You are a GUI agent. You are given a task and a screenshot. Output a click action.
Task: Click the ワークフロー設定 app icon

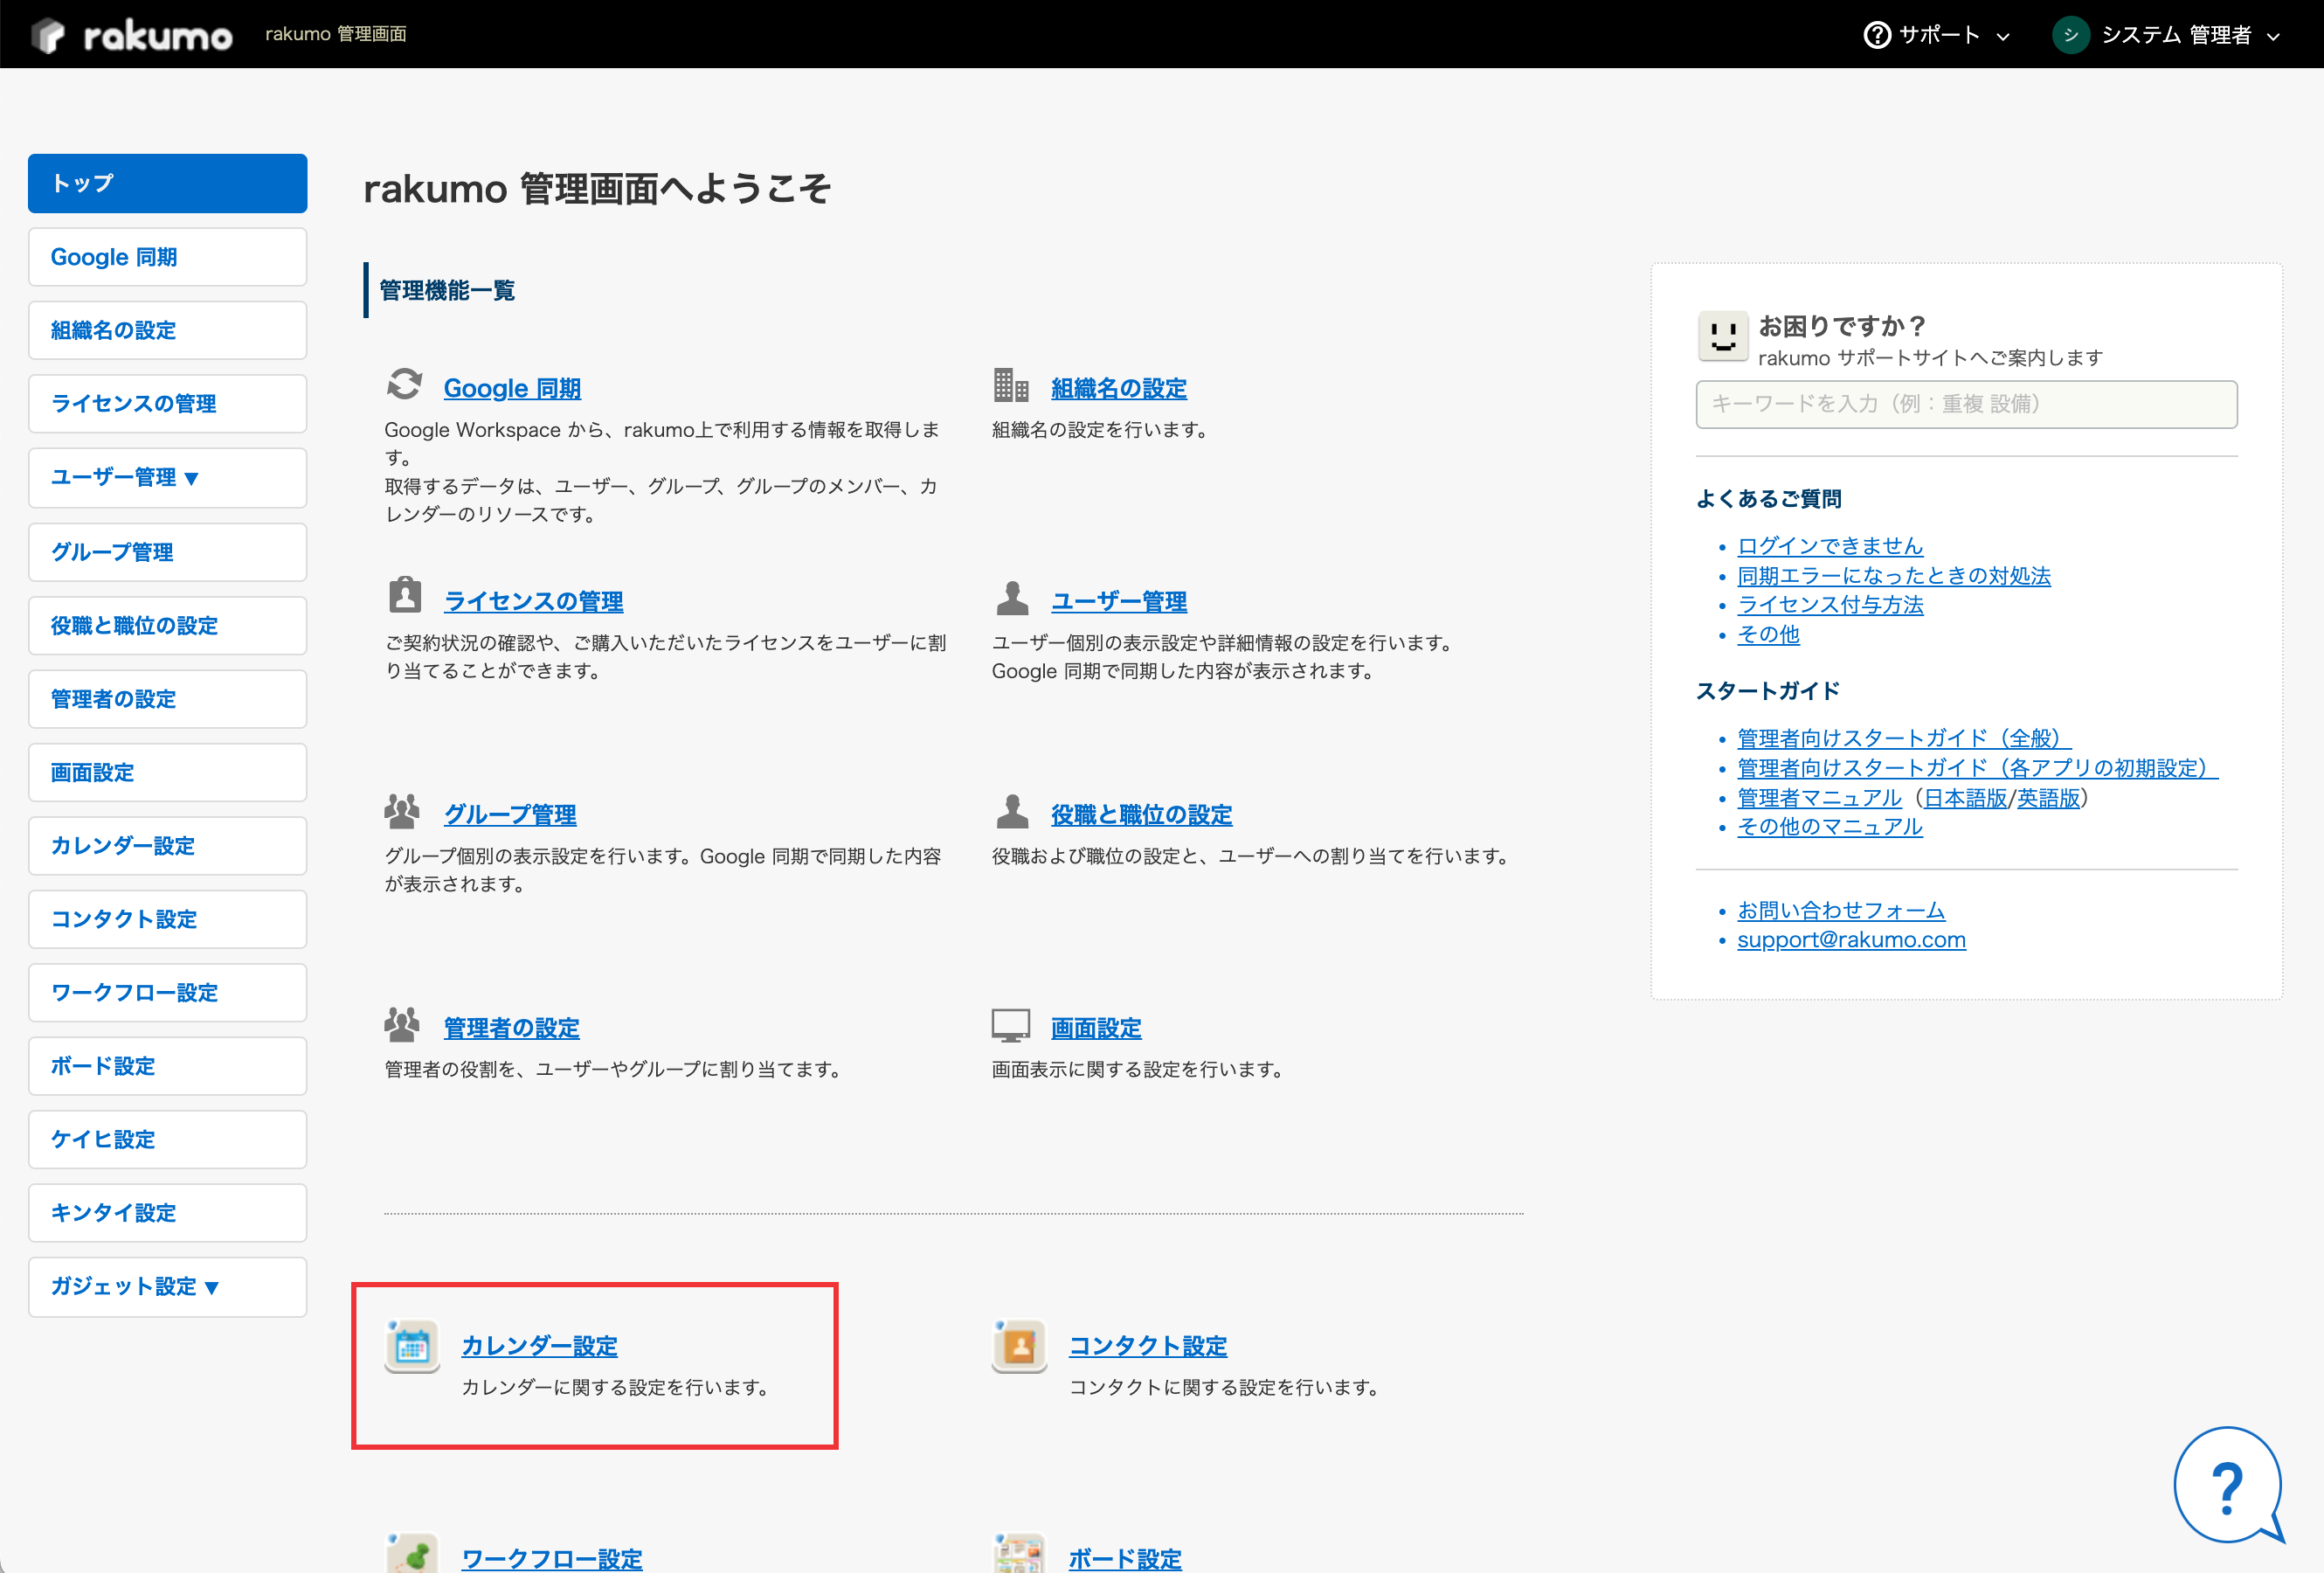[412, 1554]
